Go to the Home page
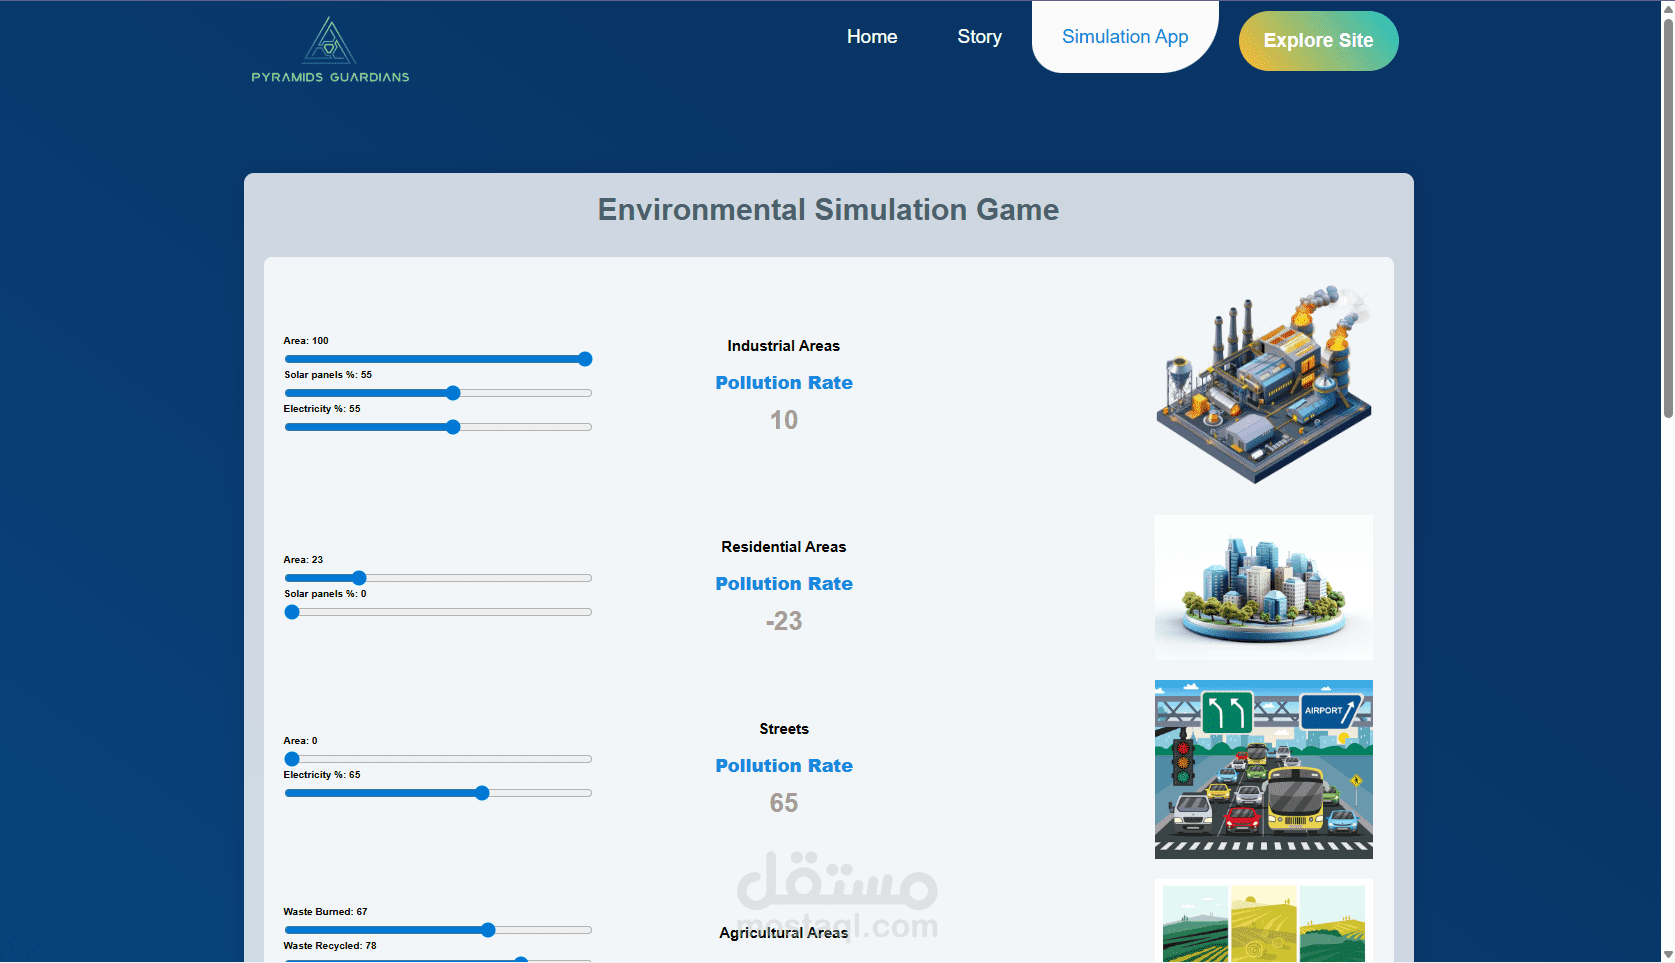 coord(872,37)
